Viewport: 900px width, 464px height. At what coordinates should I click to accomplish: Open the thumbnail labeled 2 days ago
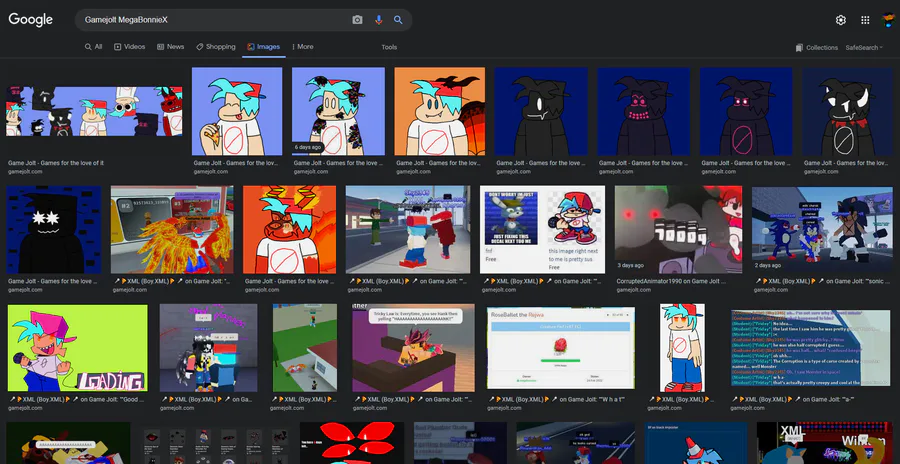pyautogui.click(x=823, y=230)
